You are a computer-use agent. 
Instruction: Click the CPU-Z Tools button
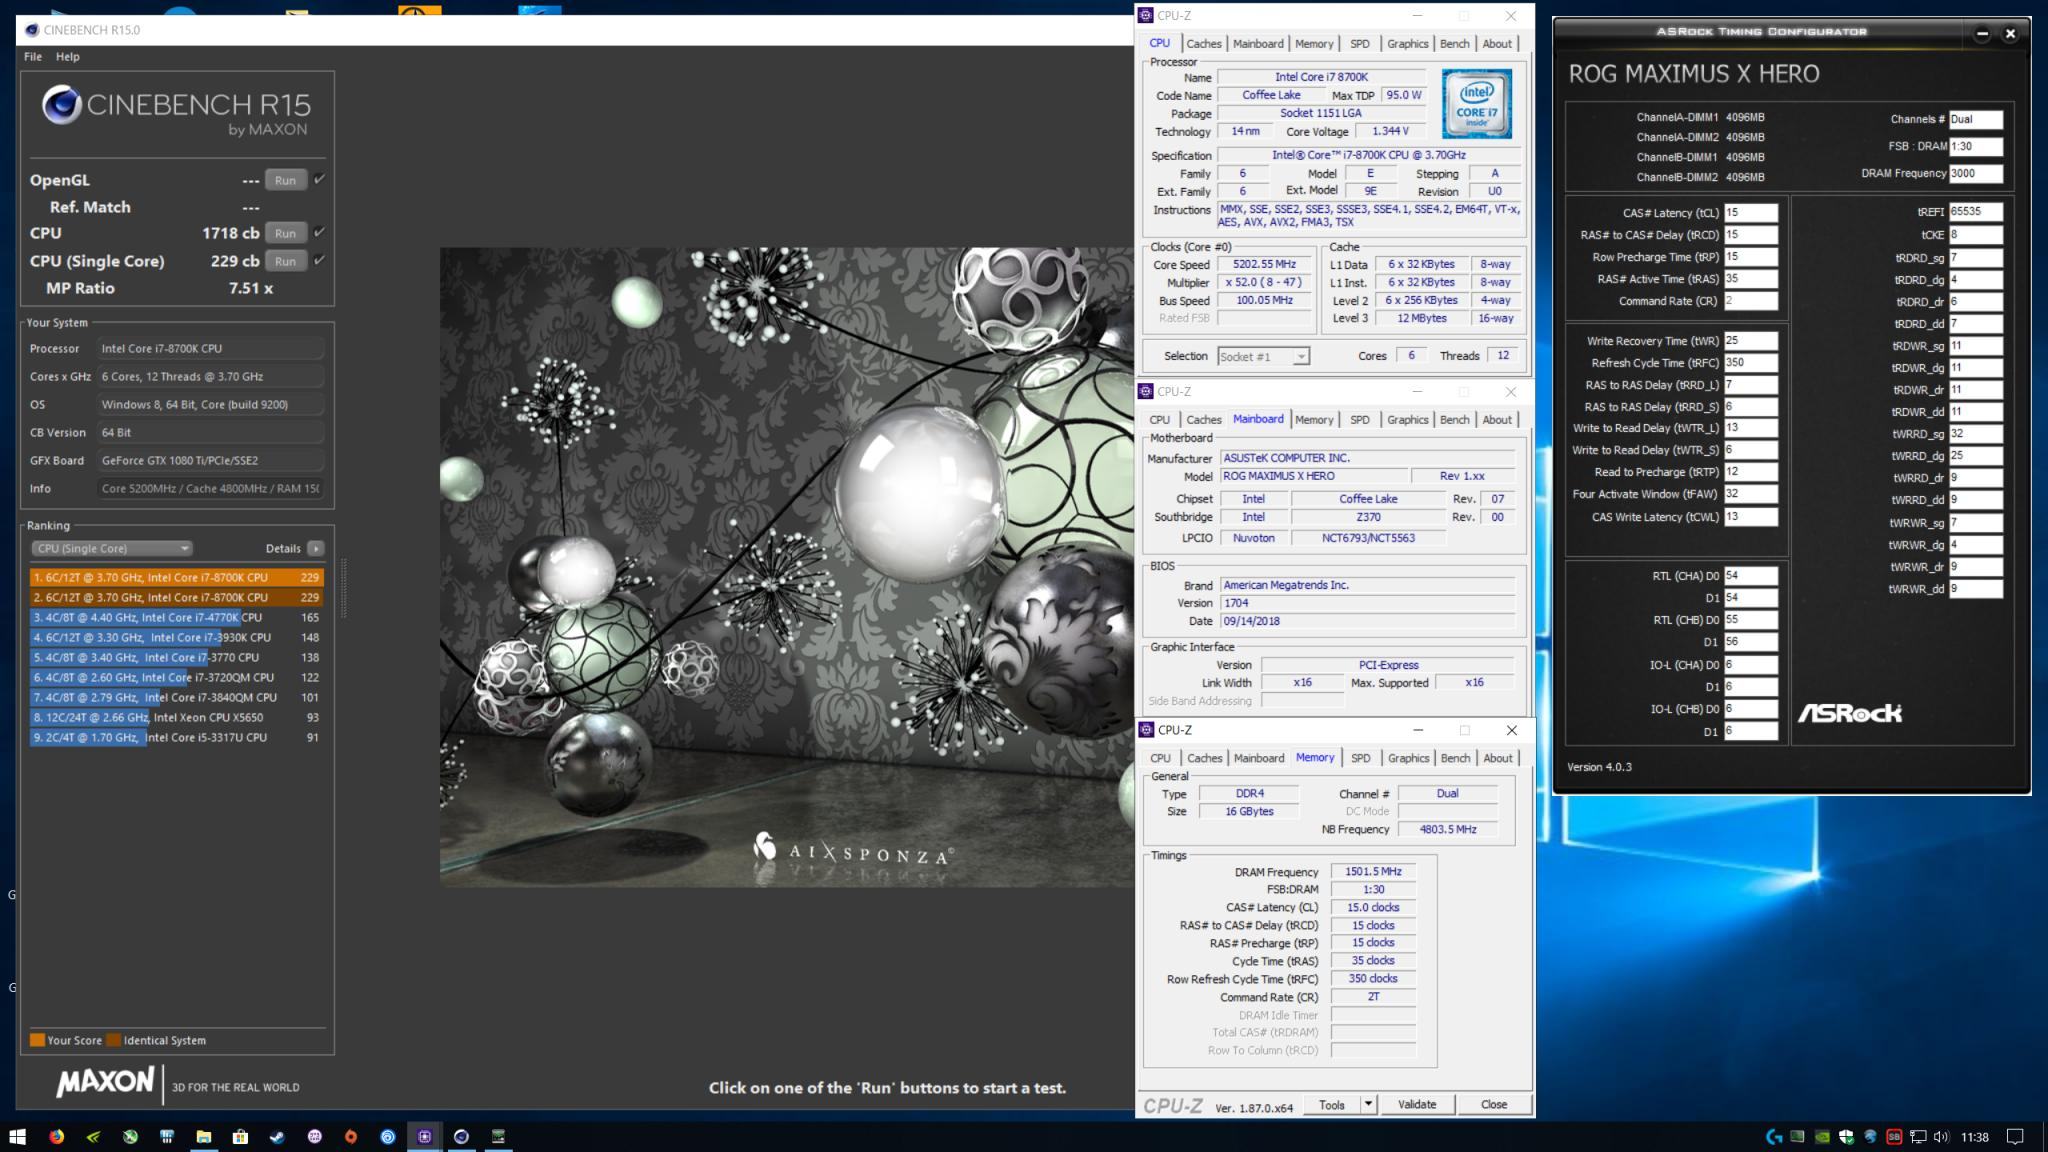click(1332, 1104)
